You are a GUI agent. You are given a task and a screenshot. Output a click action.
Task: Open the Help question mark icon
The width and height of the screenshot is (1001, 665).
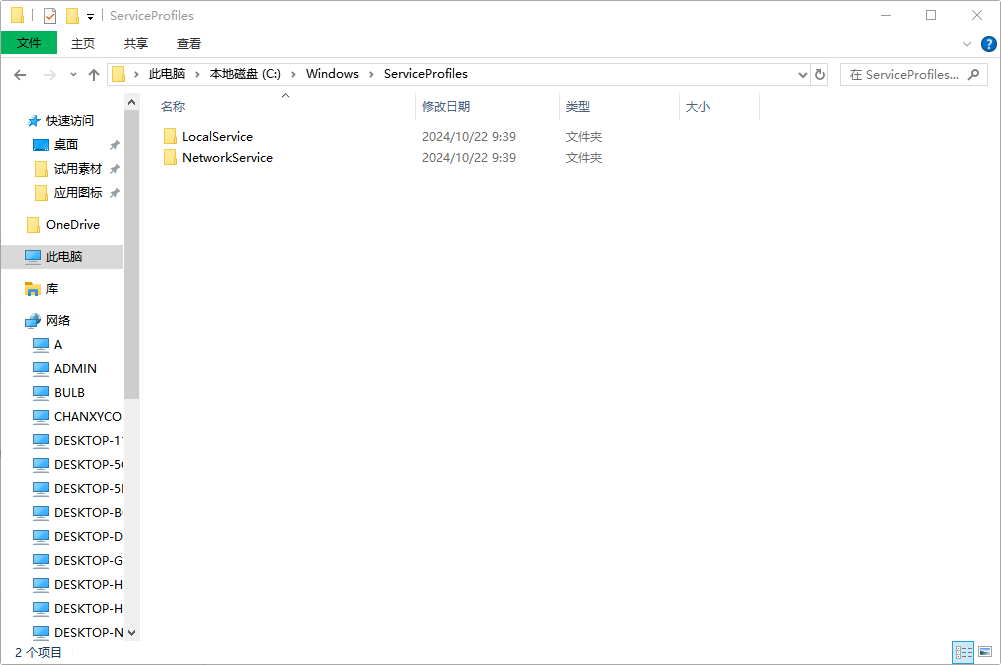(x=988, y=44)
